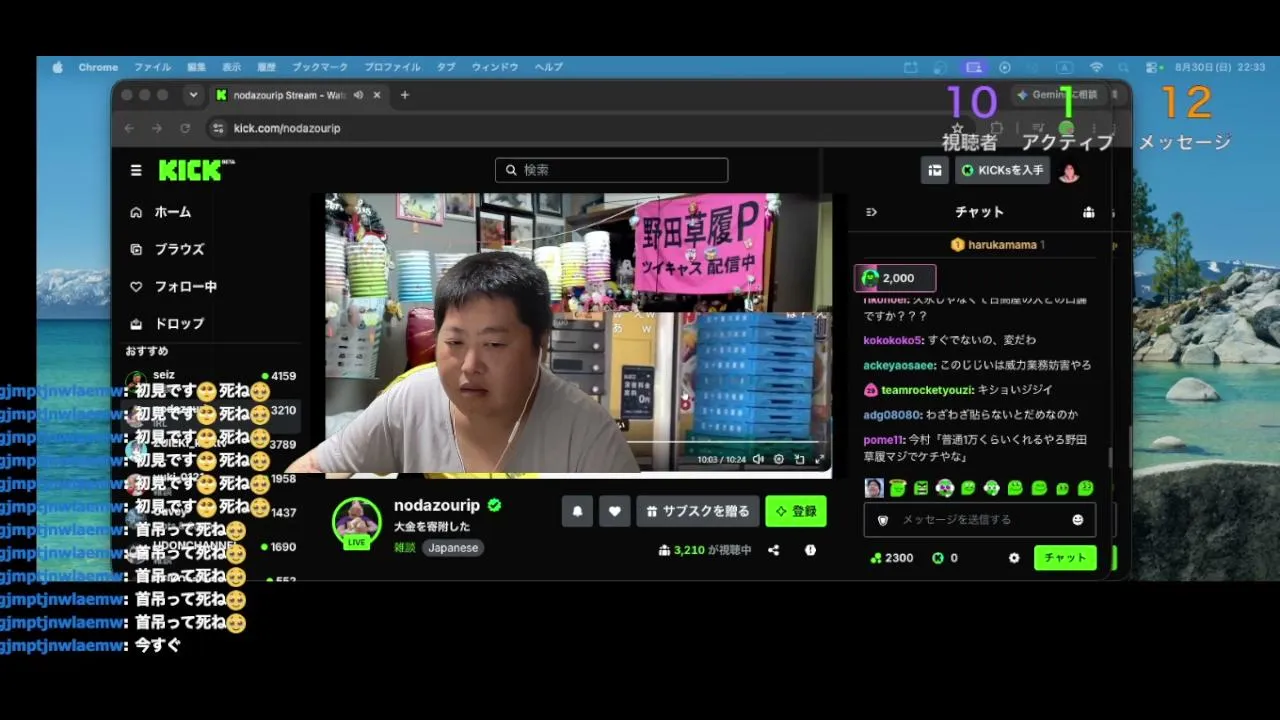Click the report exclamation icon
Viewport: 1280px width, 720px height.
click(x=810, y=550)
